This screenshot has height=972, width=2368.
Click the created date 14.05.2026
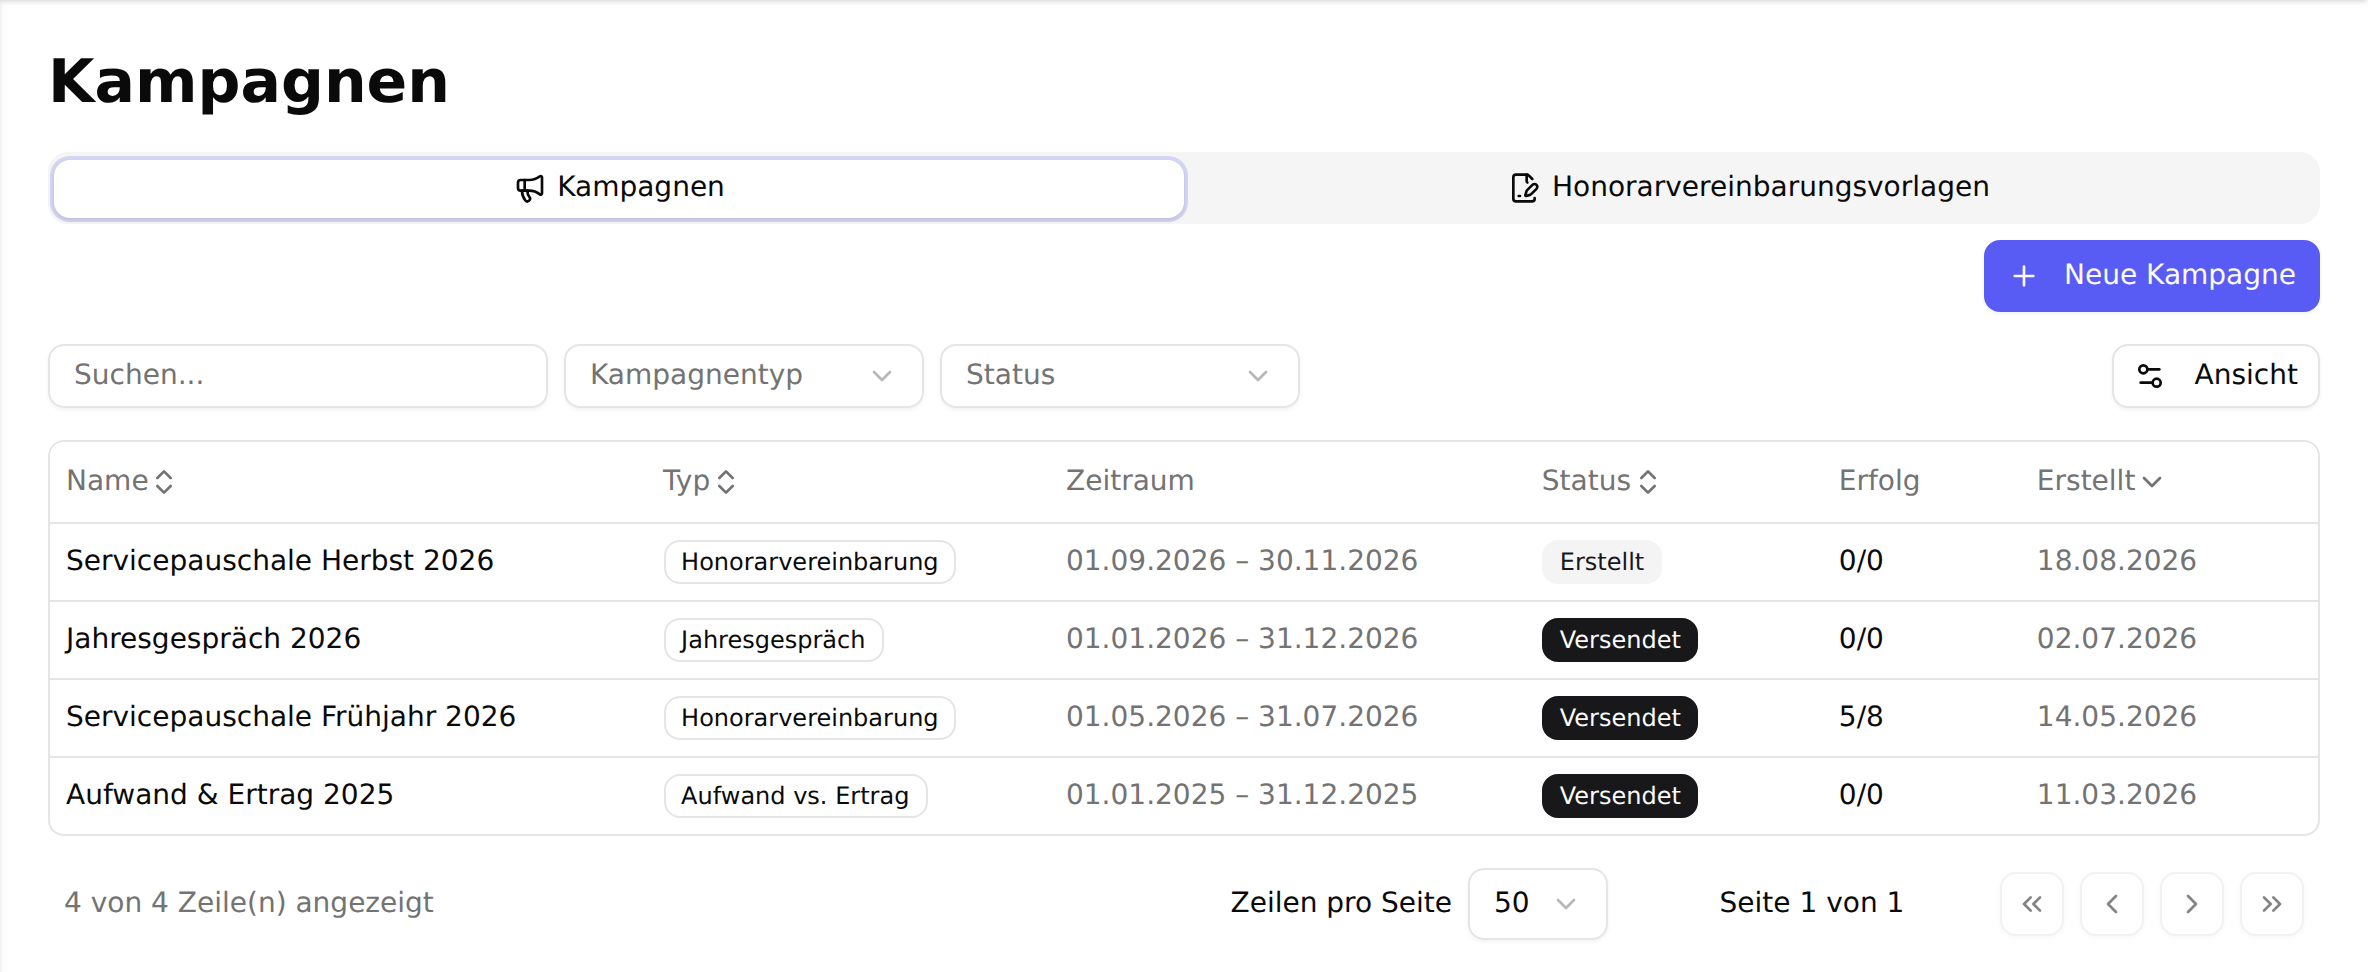[2116, 717]
